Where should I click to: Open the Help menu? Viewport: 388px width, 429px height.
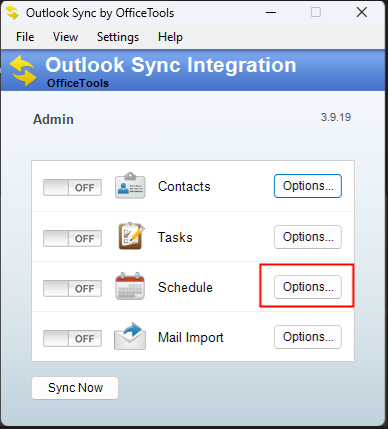[170, 37]
